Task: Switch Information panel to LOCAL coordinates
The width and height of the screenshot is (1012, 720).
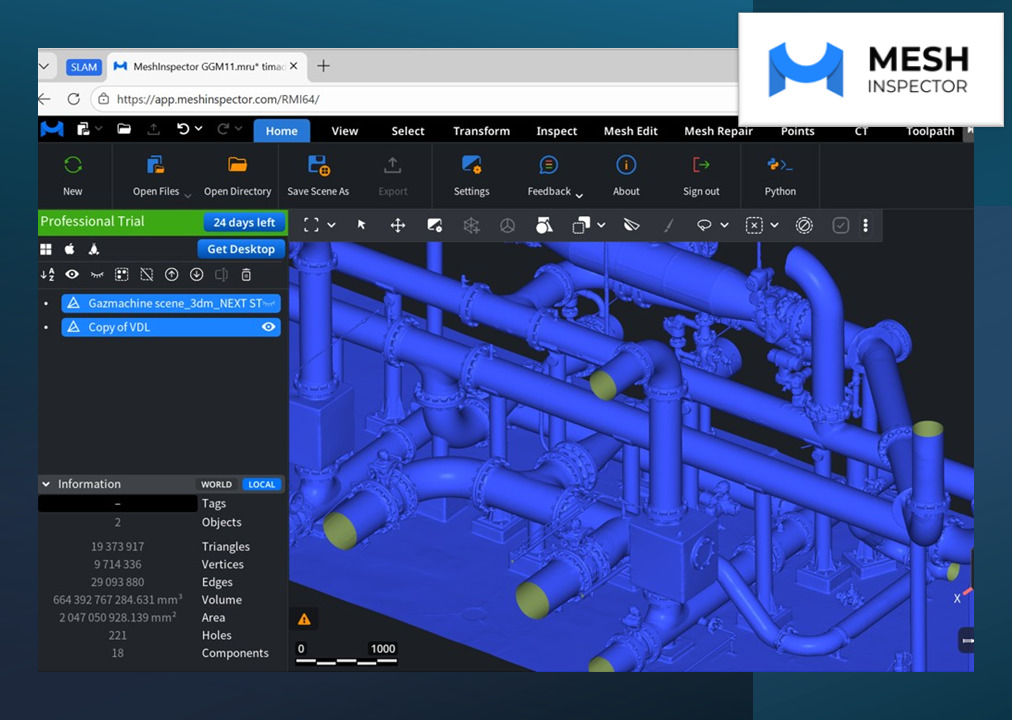Action: coord(261,484)
